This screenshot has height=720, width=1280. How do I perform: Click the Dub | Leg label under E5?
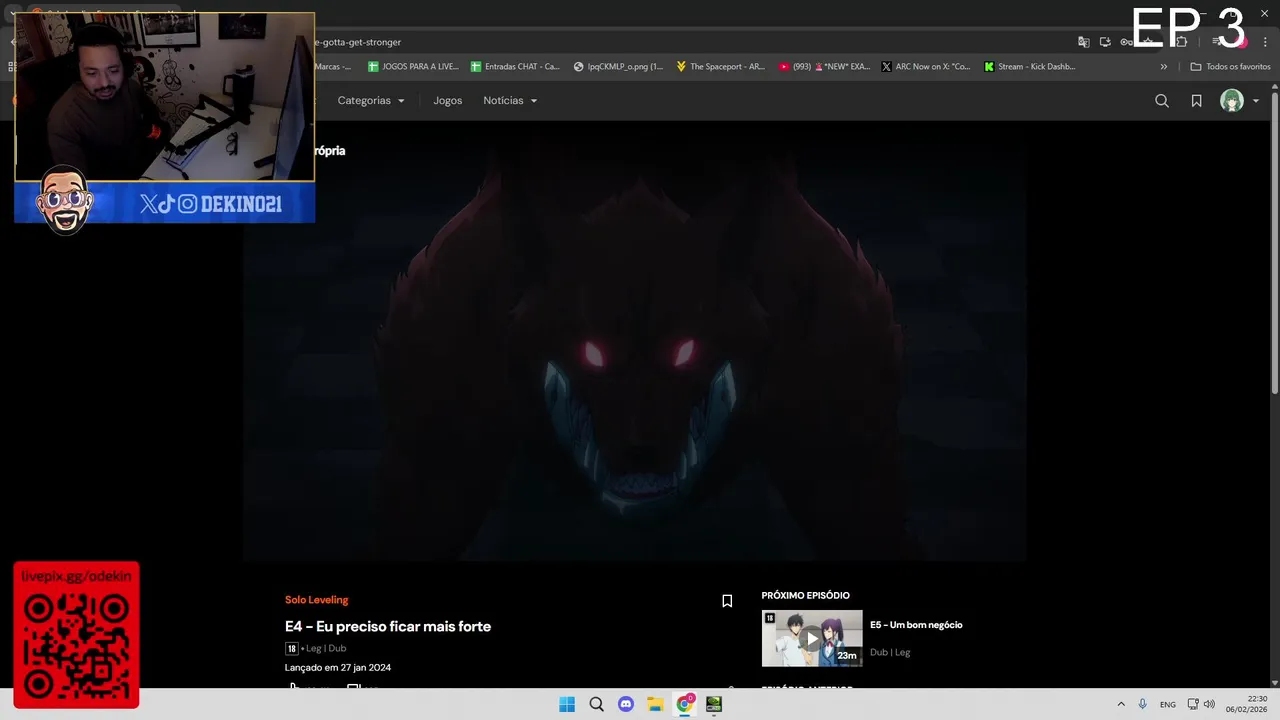[890, 652]
